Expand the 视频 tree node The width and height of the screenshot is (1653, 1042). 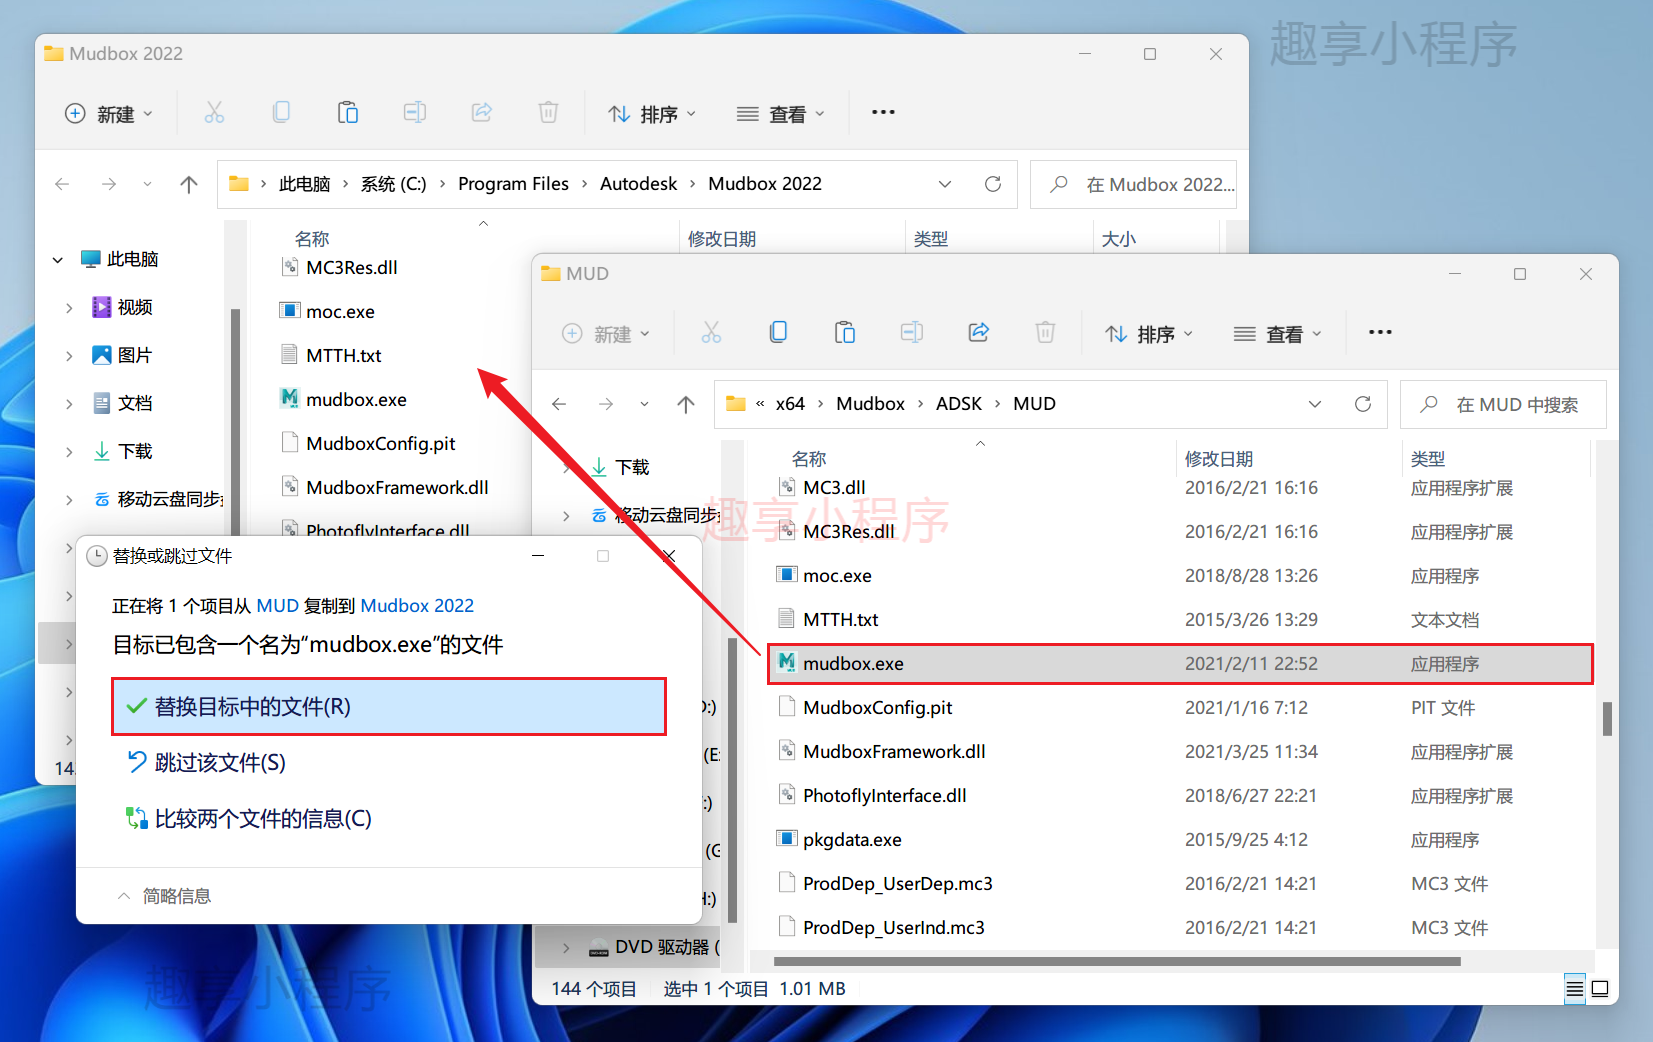[x=69, y=307]
